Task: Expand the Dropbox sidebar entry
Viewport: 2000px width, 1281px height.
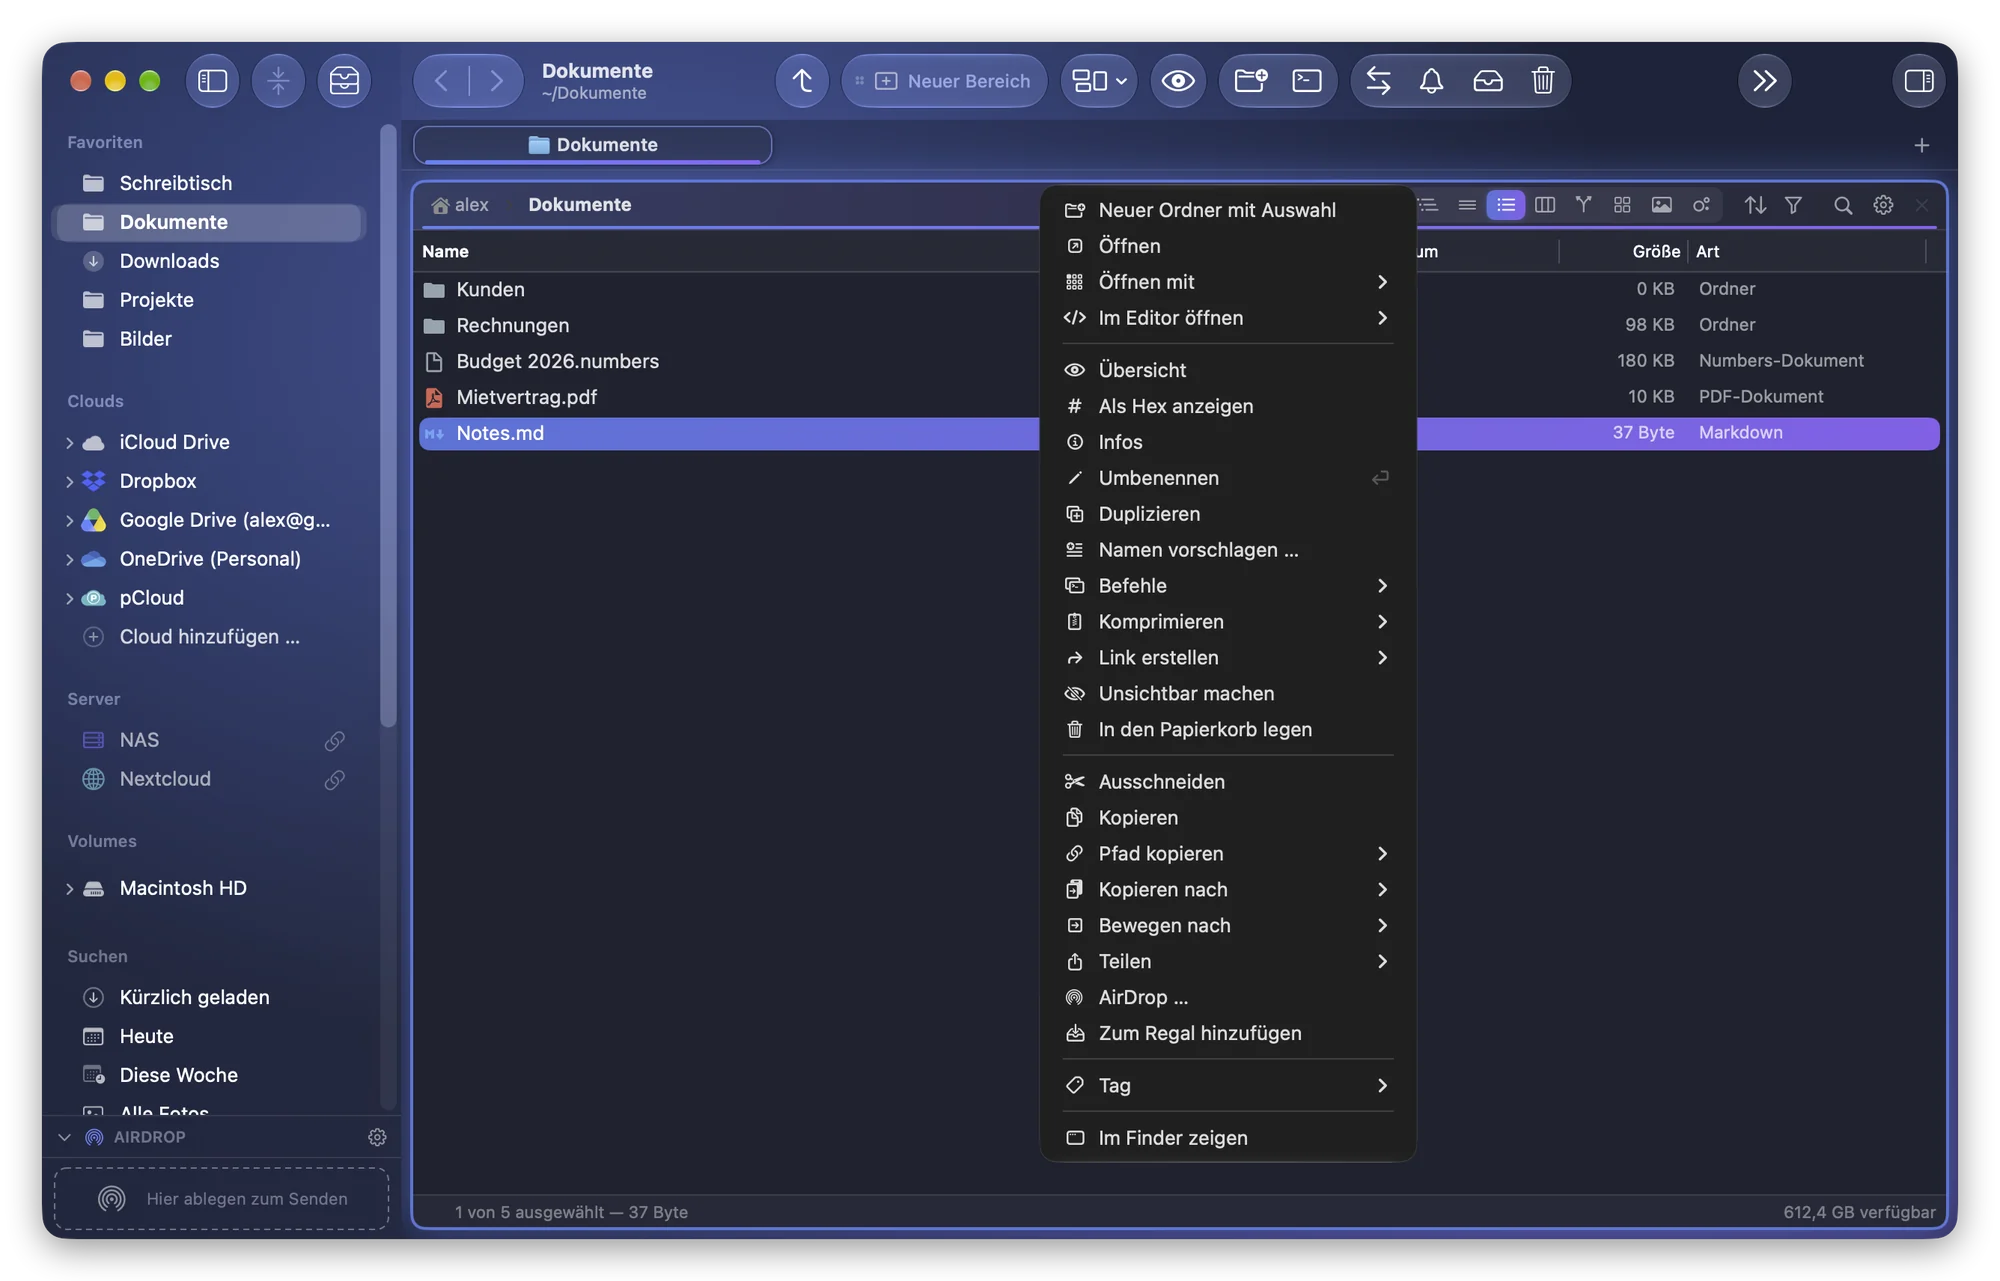Action: (x=69, y=482)
